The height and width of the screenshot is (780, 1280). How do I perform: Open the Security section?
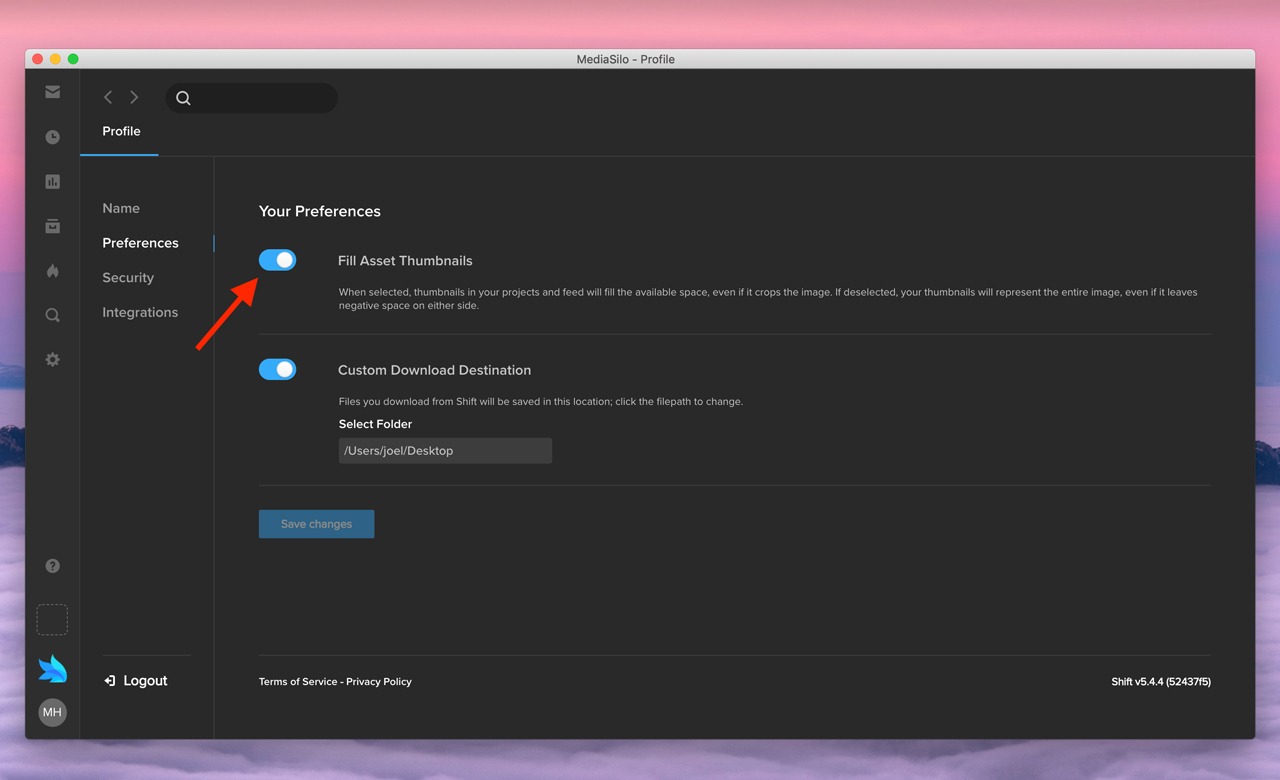point(128,277)
